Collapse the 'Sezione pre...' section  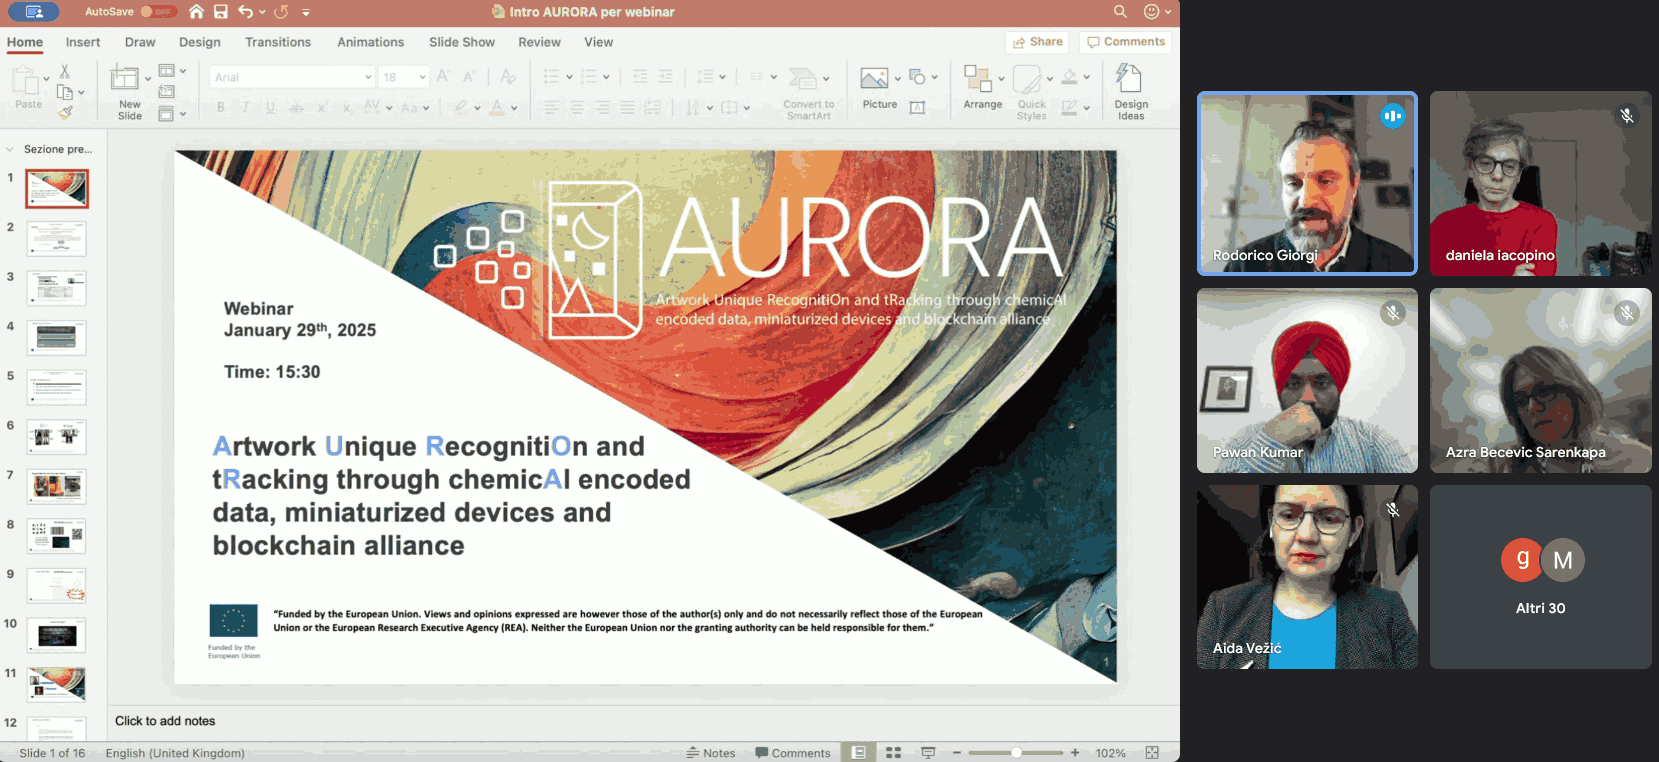(10, 149)
